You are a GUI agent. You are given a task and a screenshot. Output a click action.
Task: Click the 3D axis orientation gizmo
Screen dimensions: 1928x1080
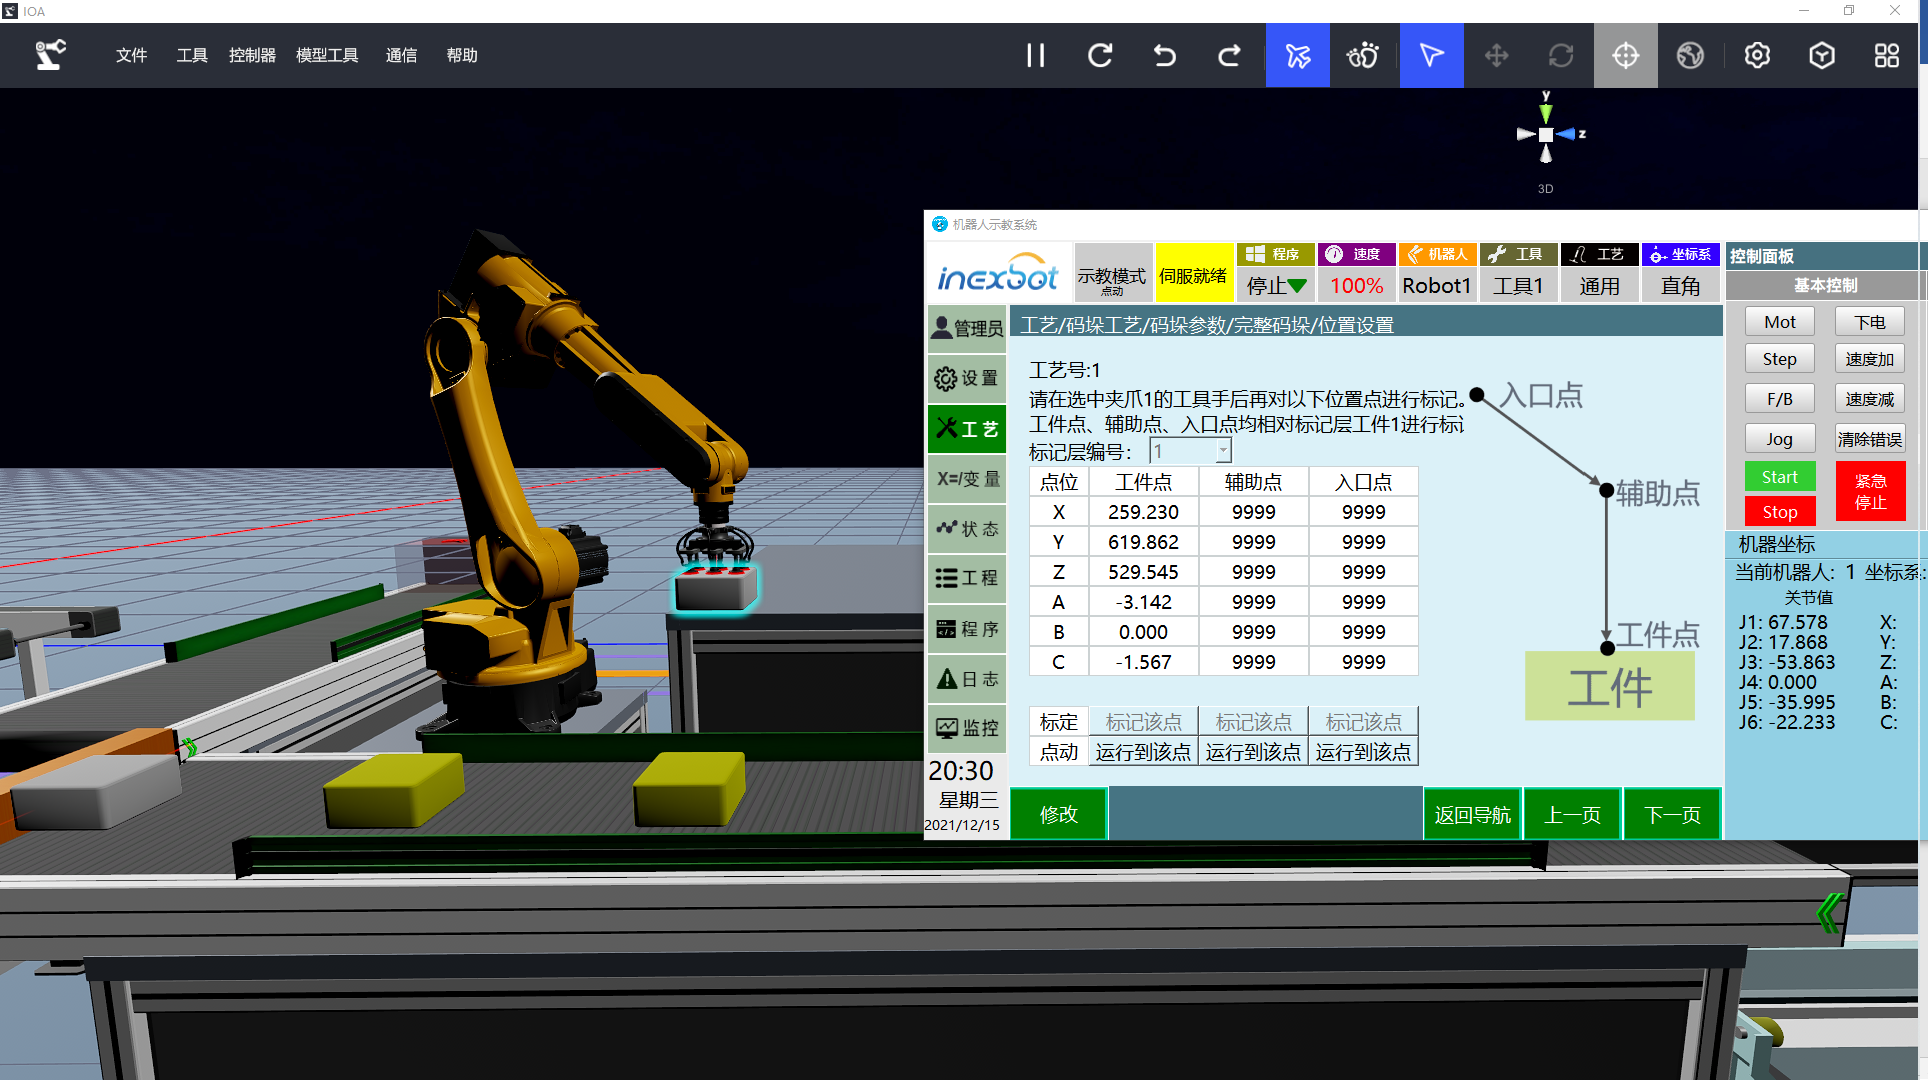point(1546,134)
